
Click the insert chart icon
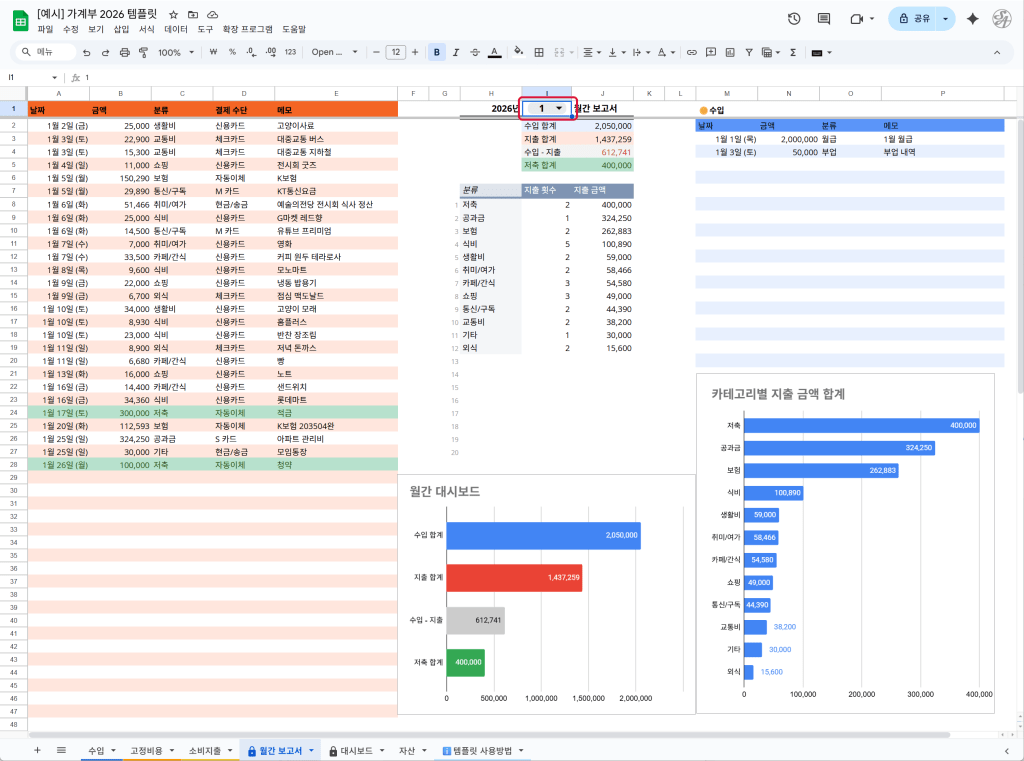(729, 52)
